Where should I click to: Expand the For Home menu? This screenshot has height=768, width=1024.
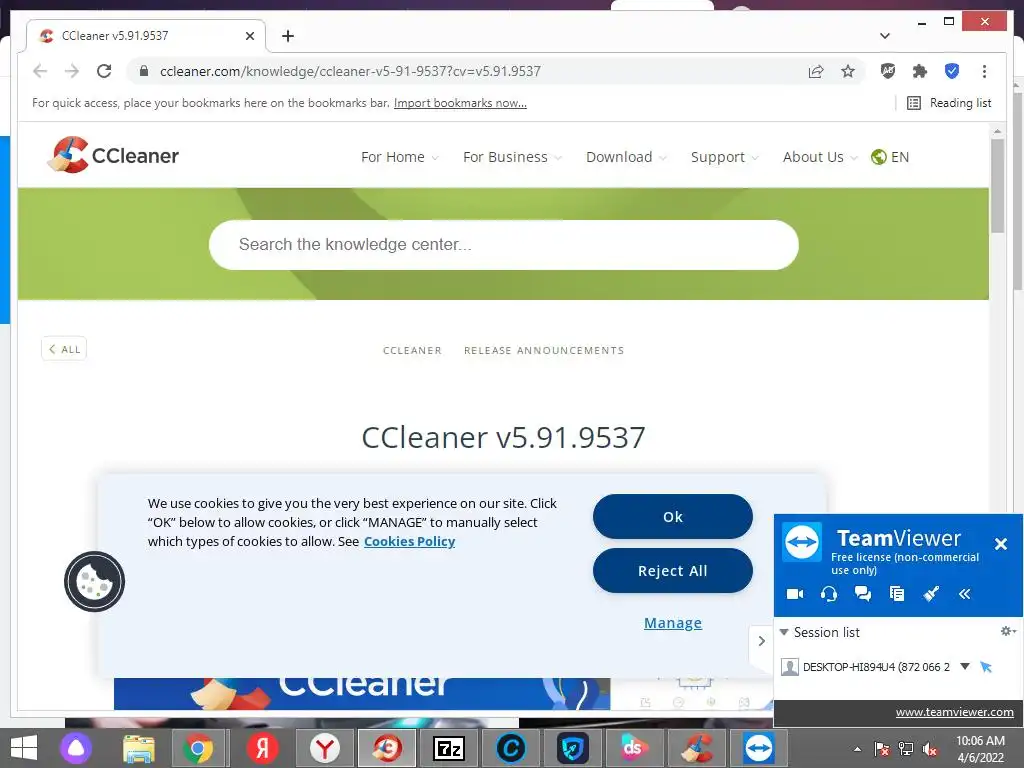[400, 157]
